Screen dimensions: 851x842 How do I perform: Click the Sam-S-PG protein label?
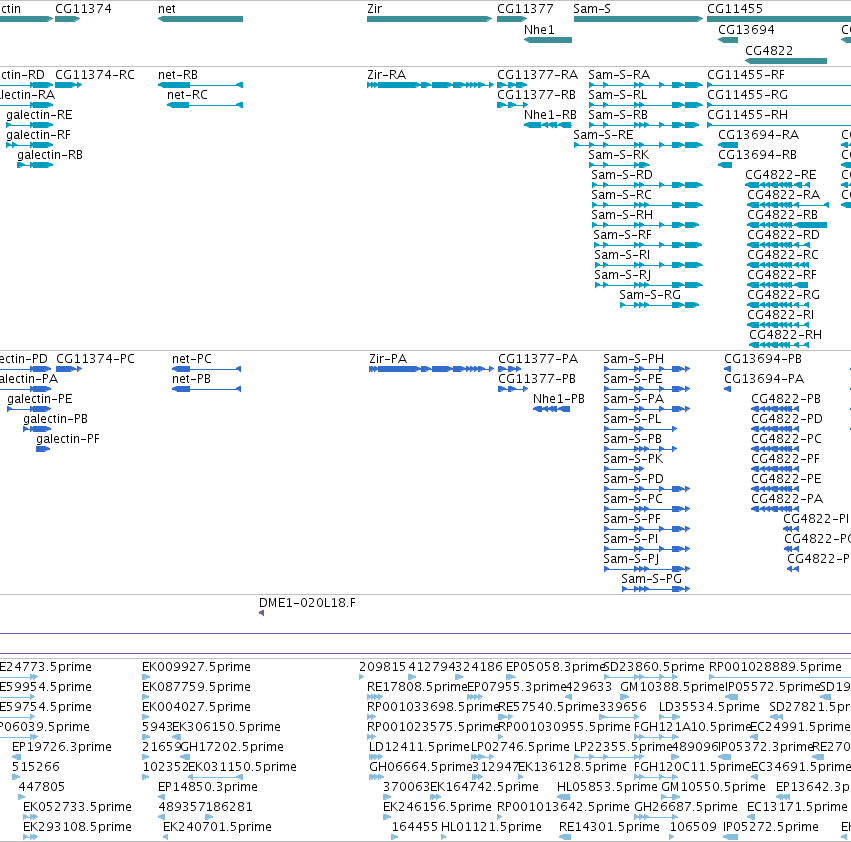point(651,579)
